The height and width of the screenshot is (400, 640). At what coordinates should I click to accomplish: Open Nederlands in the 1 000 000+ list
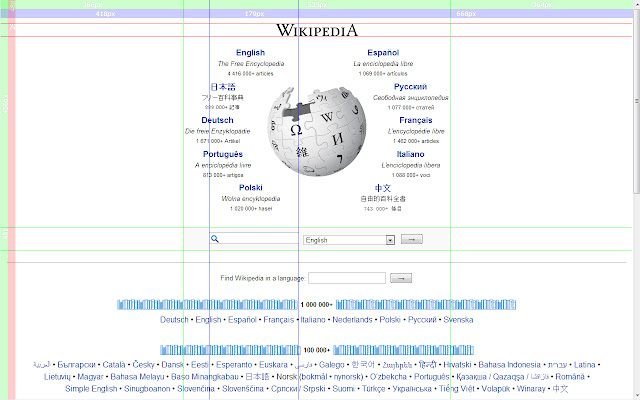click(x=352, y=320)
